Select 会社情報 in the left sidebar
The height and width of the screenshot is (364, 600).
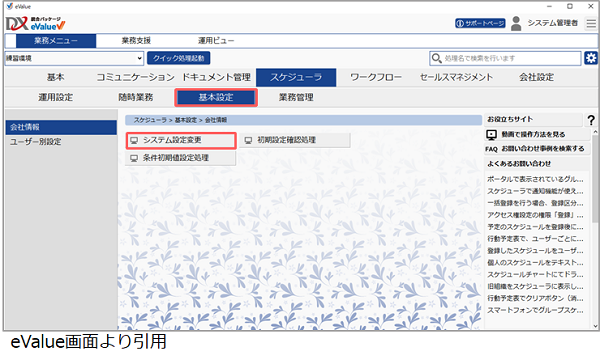tap(61, 127)
